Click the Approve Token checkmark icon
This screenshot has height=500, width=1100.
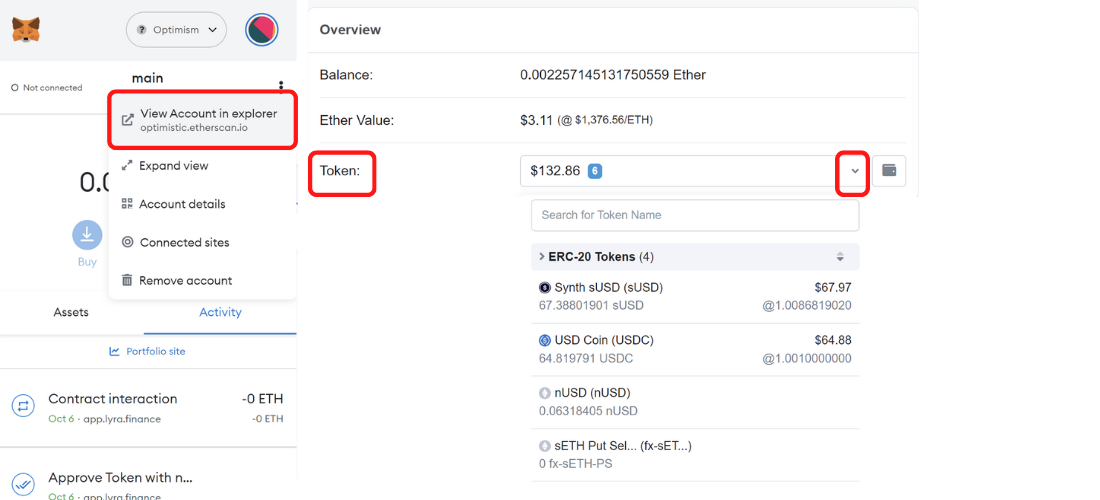click(x=22, y=485)
